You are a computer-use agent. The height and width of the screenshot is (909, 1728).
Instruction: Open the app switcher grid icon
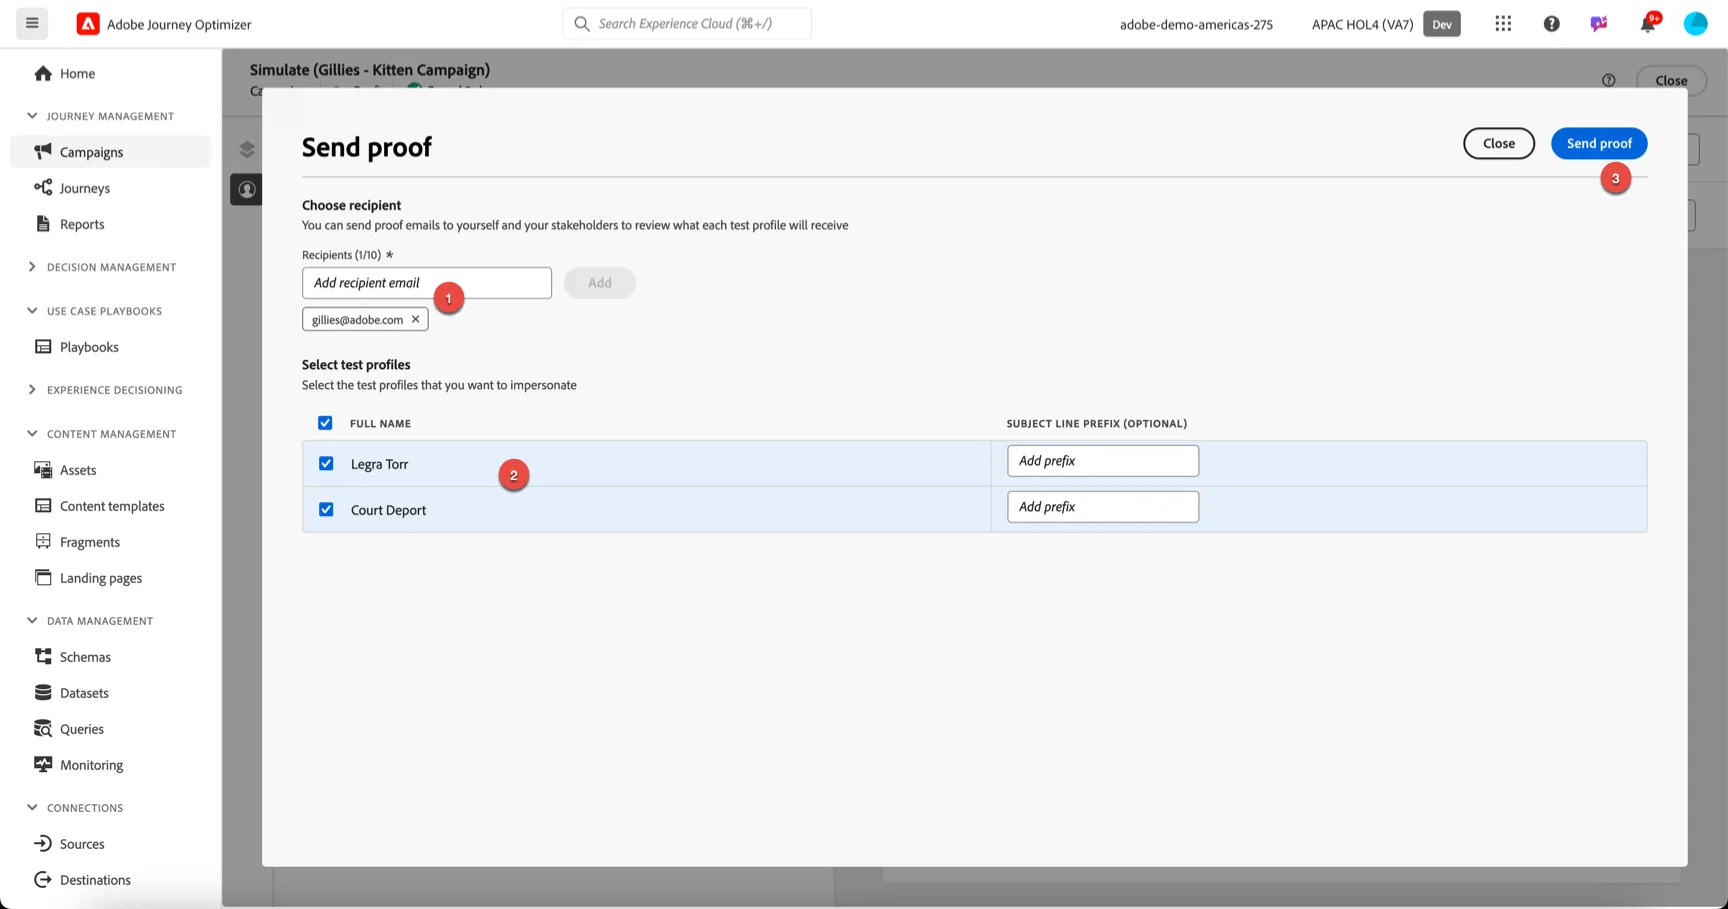(x=1503, y=23)
